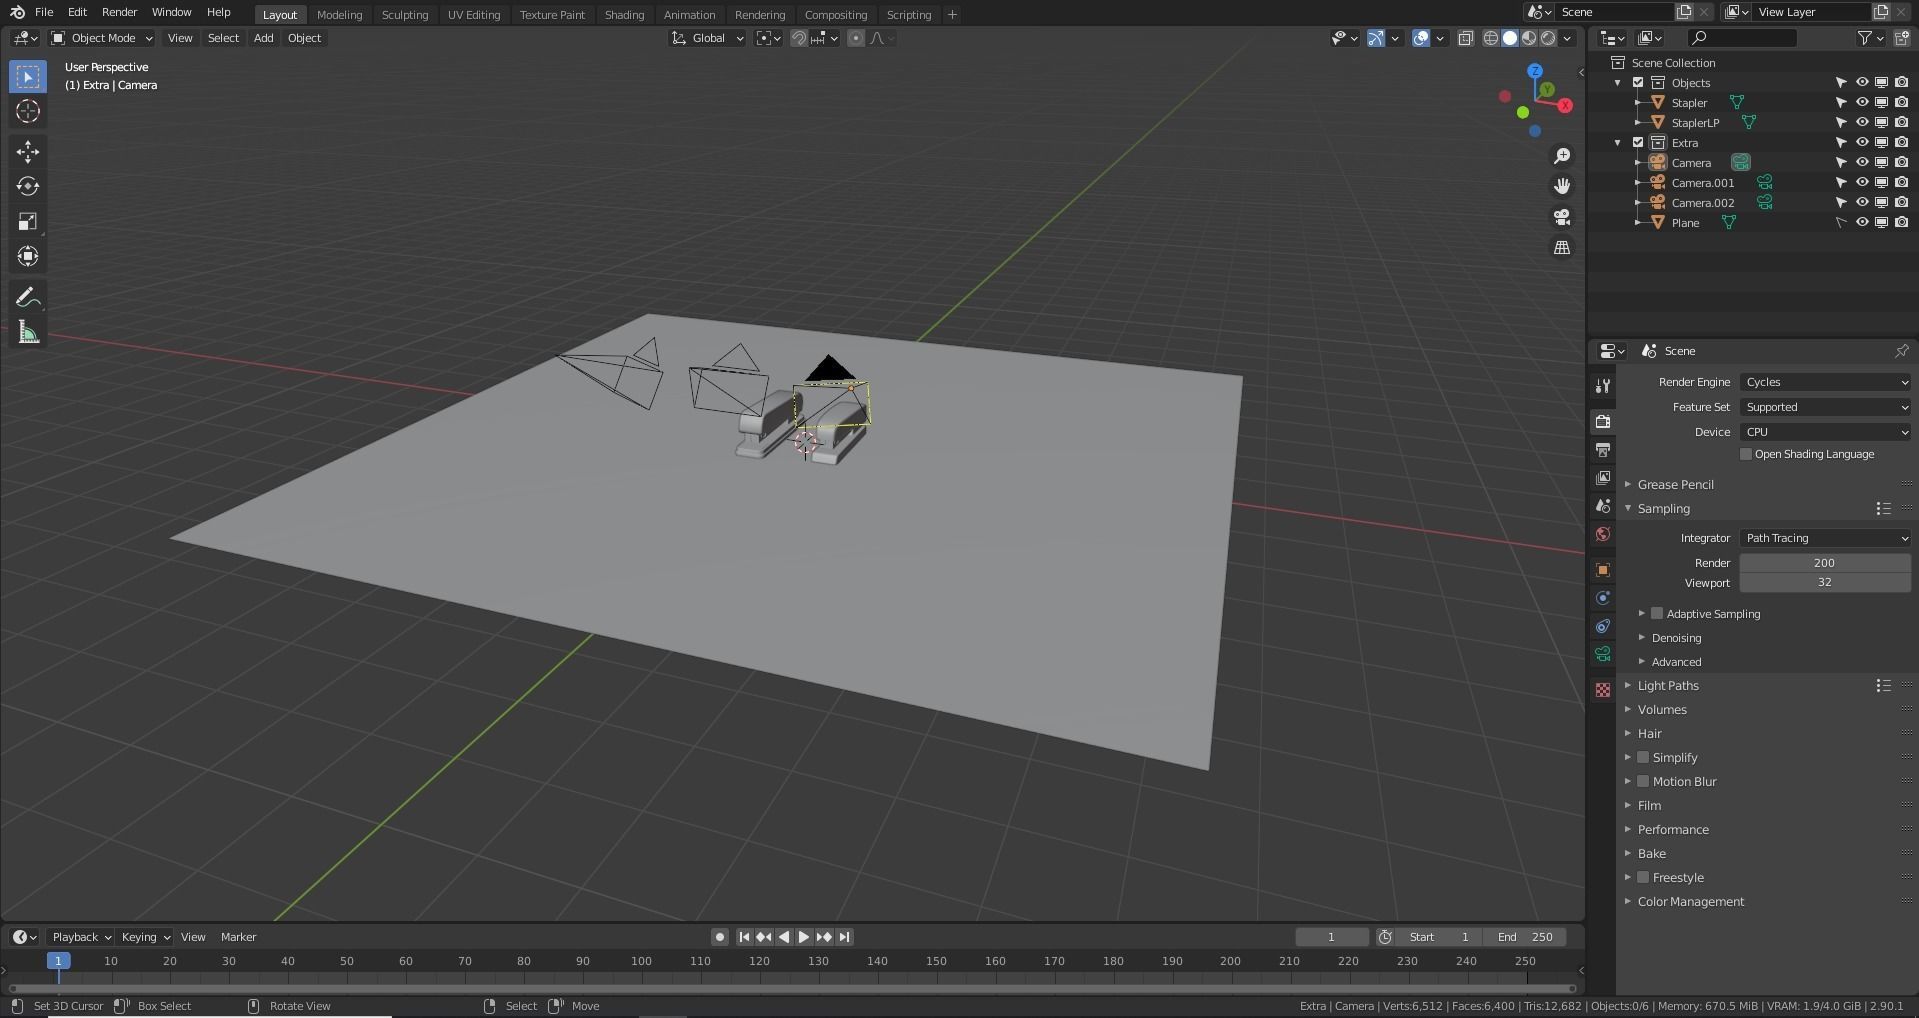
Task: Activate the Scale tool
Action: (x=28, y=222)
